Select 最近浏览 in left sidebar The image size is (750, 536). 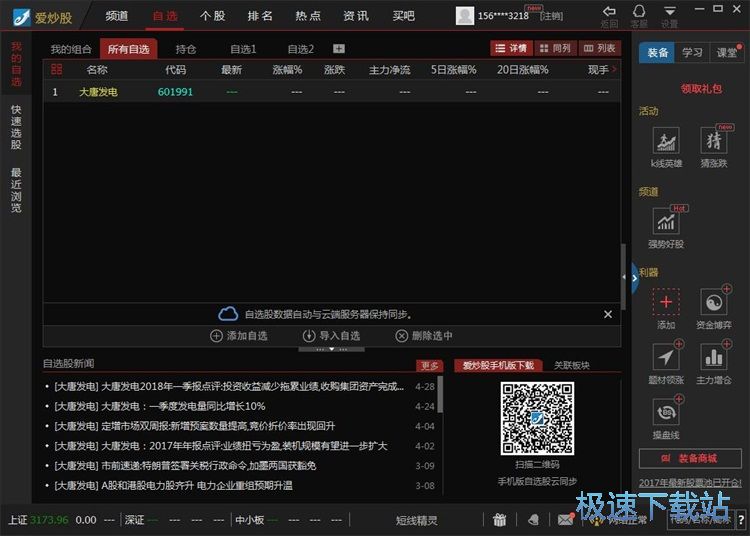coord(16,190)
